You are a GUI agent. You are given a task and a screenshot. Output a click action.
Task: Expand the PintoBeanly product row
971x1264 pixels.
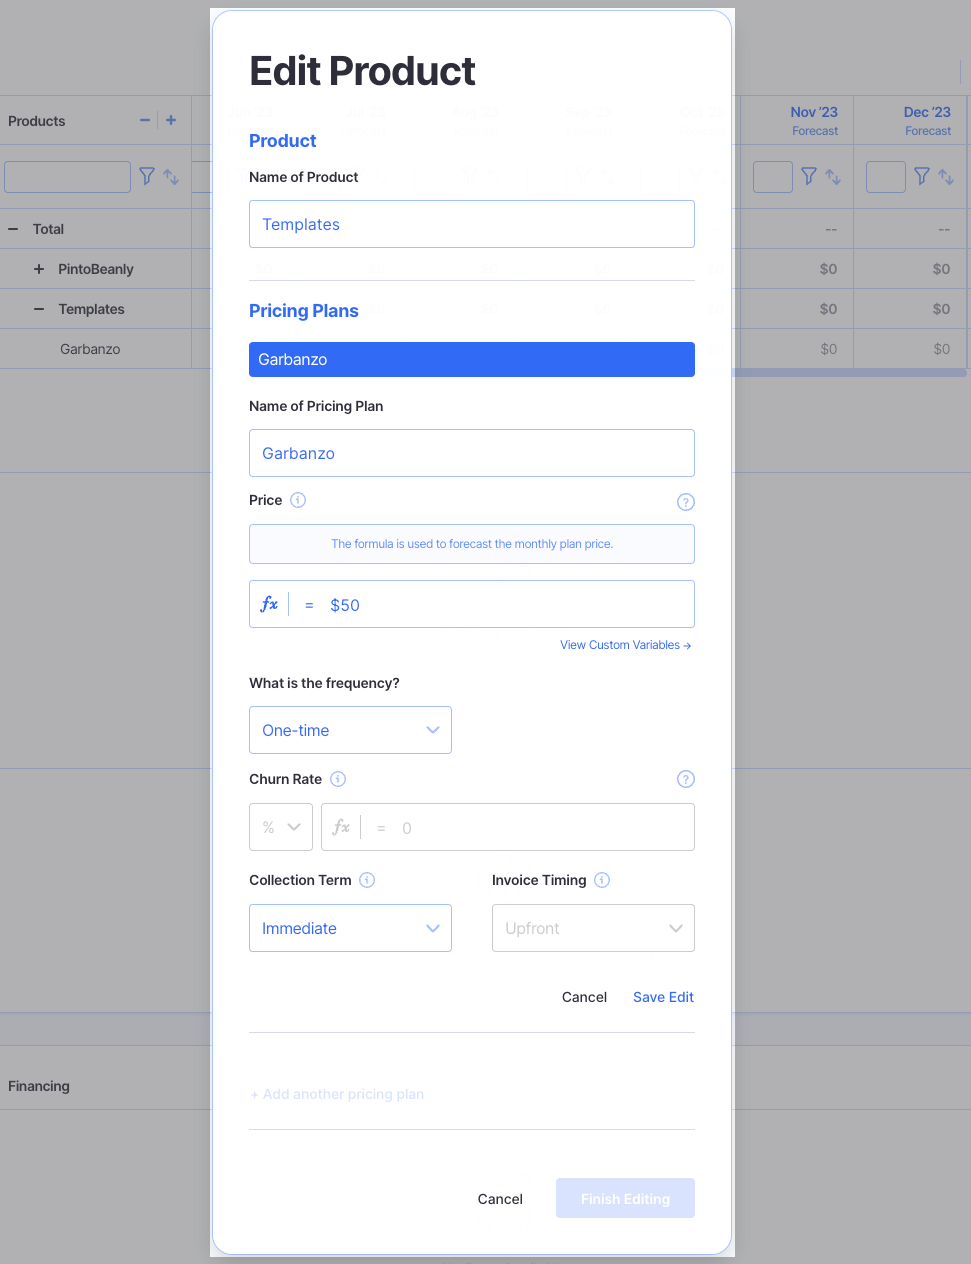(x=39, y=269)
